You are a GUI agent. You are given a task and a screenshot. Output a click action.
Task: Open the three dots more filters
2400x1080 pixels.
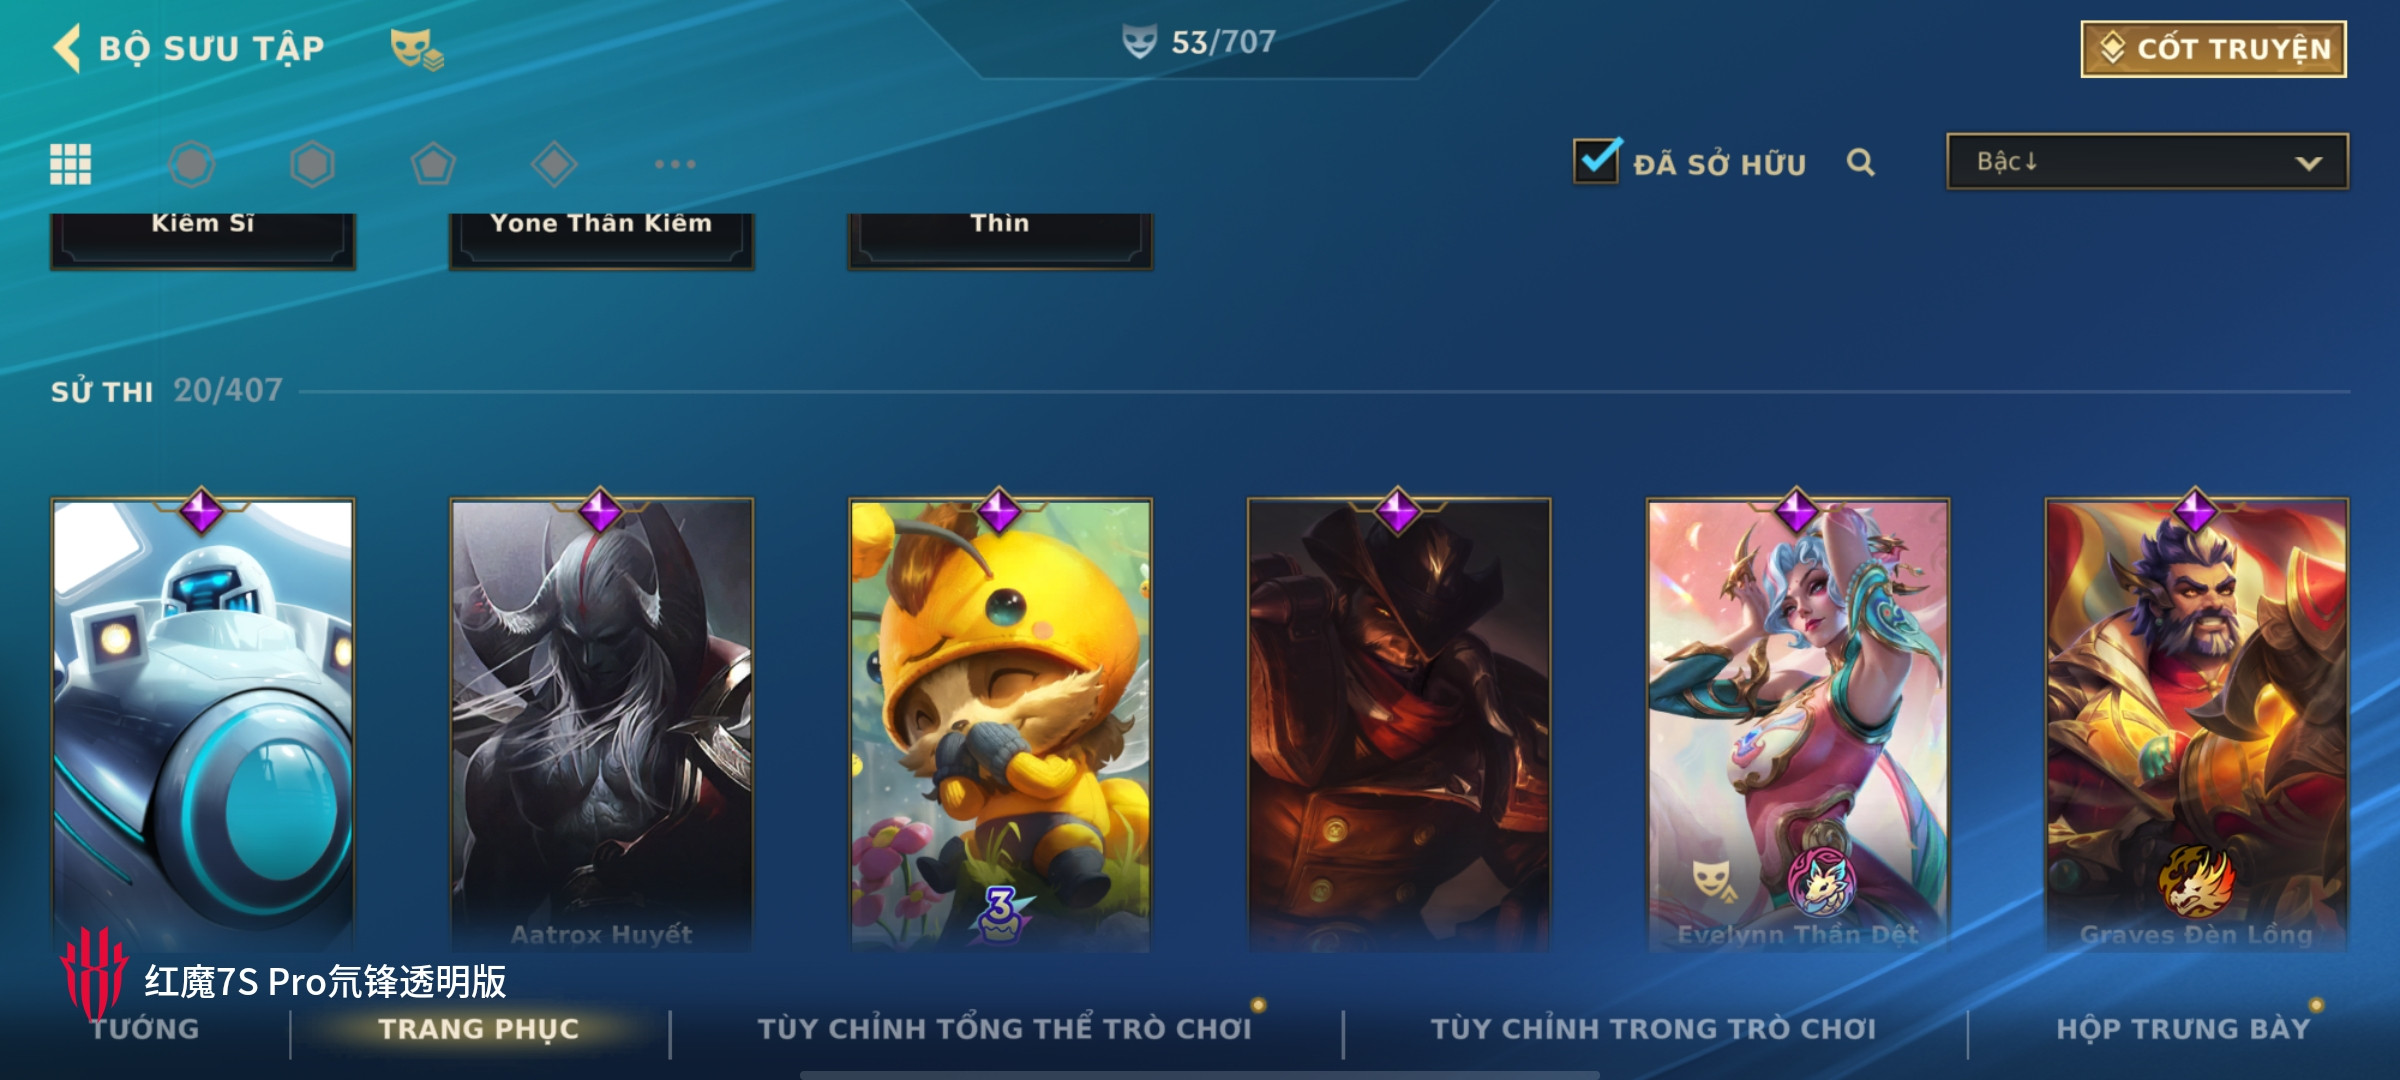pos(675,164)
